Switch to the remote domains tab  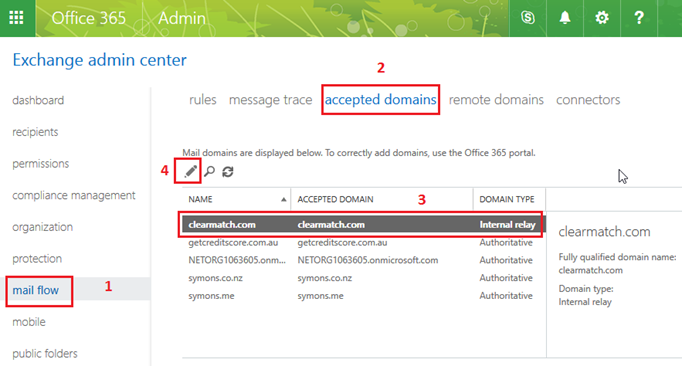(496, 100)
